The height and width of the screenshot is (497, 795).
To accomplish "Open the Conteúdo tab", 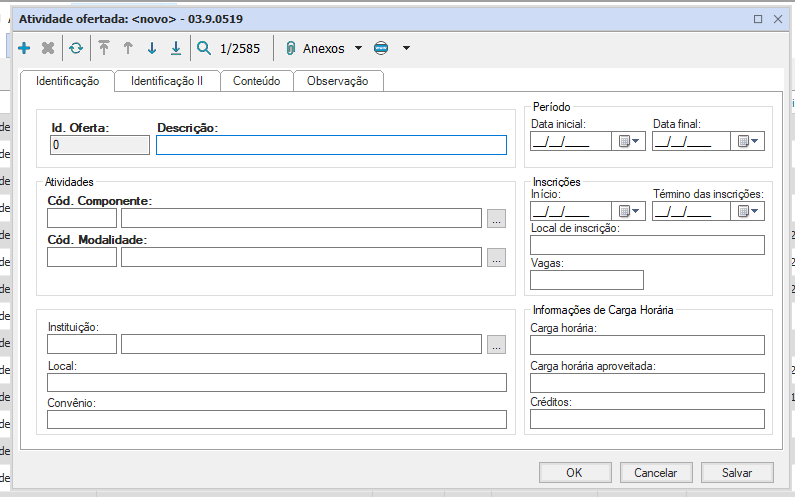I will point(257,81).
